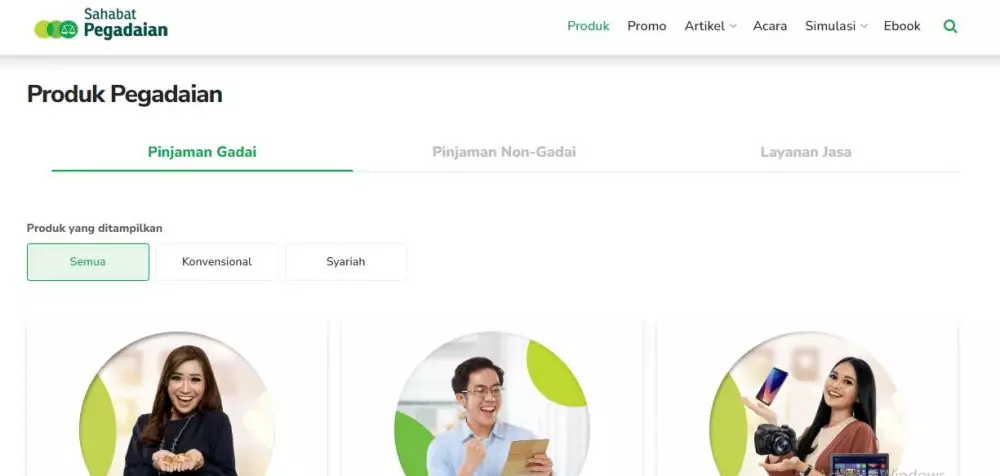The image size is (1000, 476).
Task: Open the Simulasi menu
Action: pyautogui.click(x=830, y=26)
